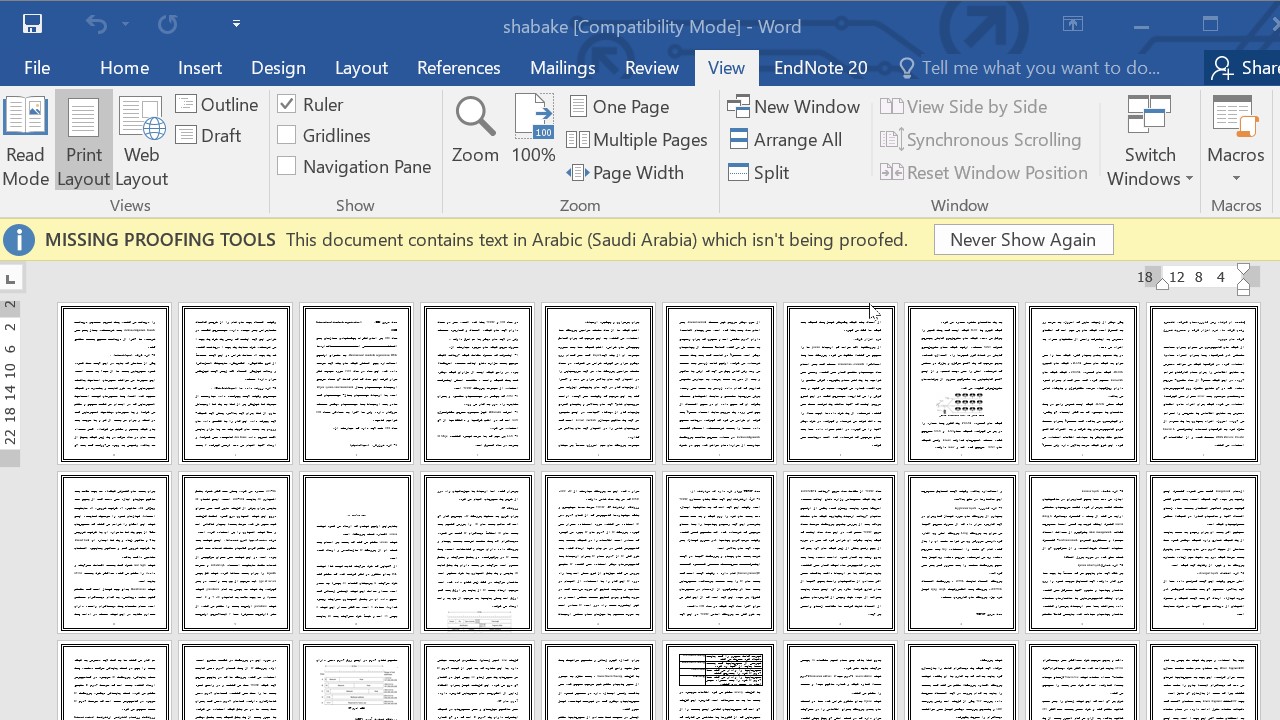The image size is (1280, 720).
Task: Switch to Web Layout view
Action: click(x=142, y=142)
